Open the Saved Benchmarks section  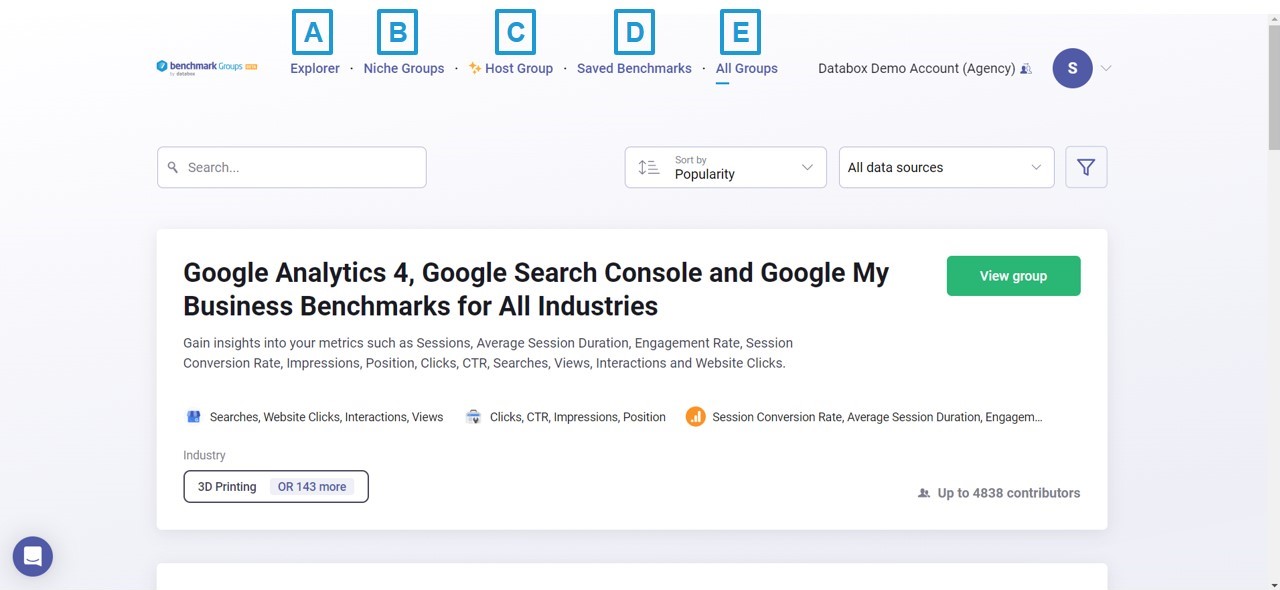(634, 68)
